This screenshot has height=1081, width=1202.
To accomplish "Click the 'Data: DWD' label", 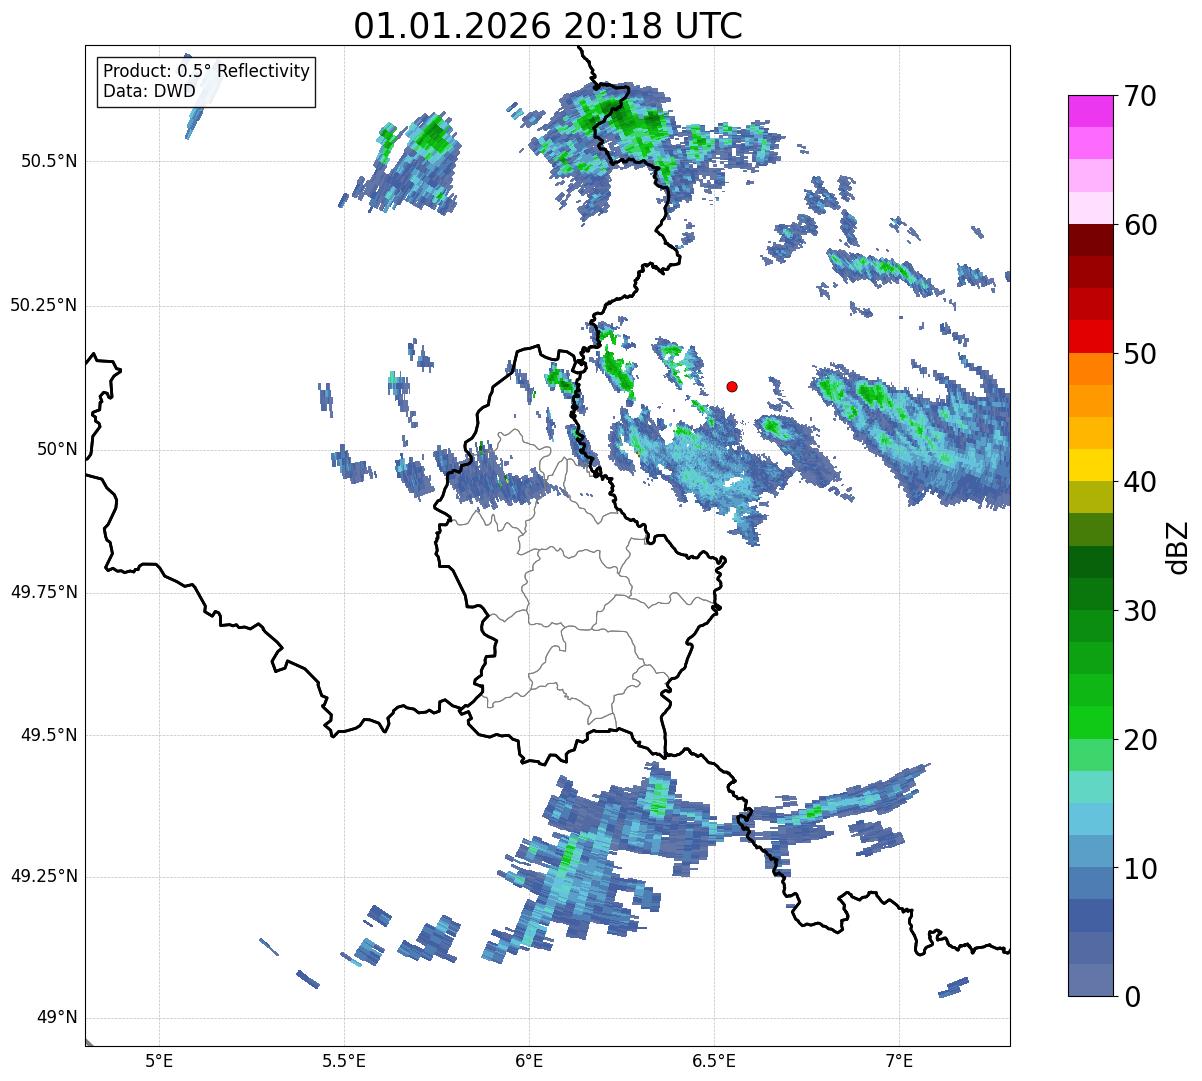I will click(149, 92).
